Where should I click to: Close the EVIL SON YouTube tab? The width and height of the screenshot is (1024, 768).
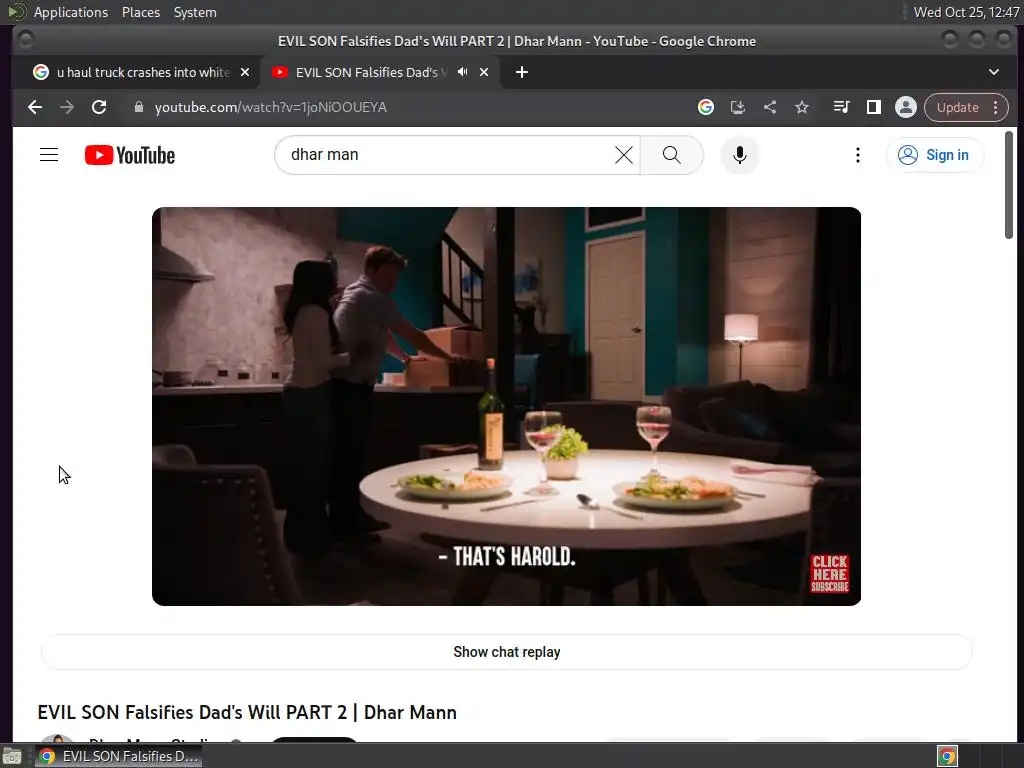coord(484,72)
